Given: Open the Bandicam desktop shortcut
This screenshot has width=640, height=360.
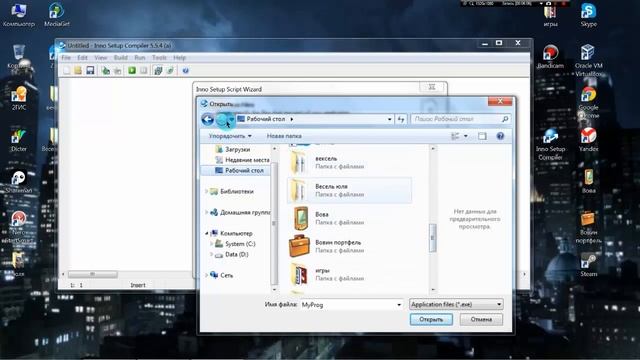Looking at the screenshot, I should click(x=550, y=57).
